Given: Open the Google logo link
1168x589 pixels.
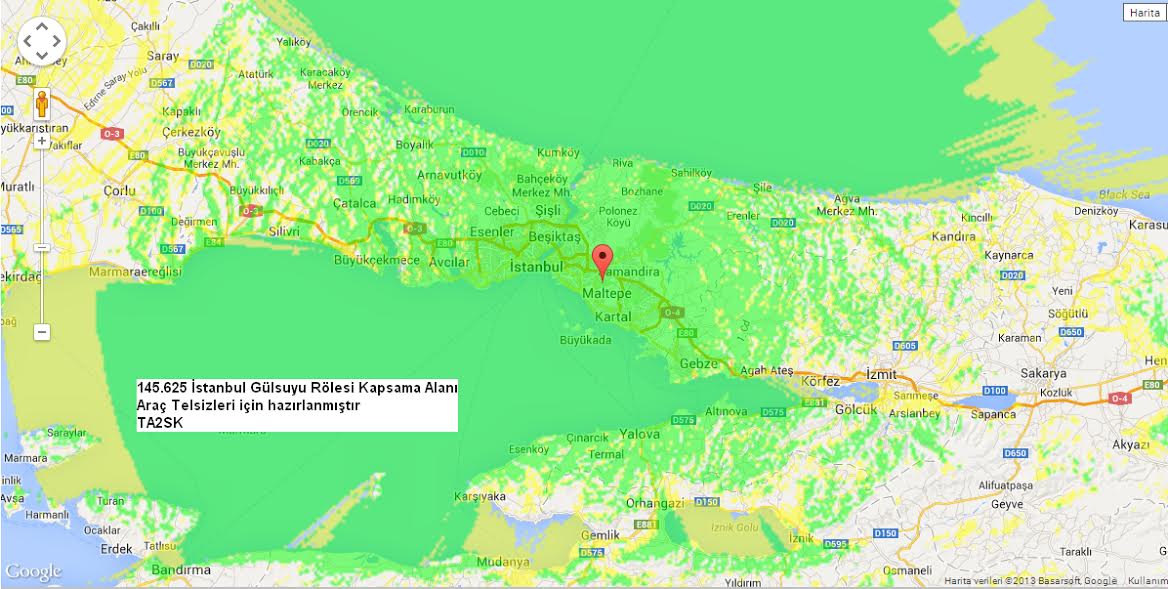Looking at the screenshot, I should click(x=33, y=572).
